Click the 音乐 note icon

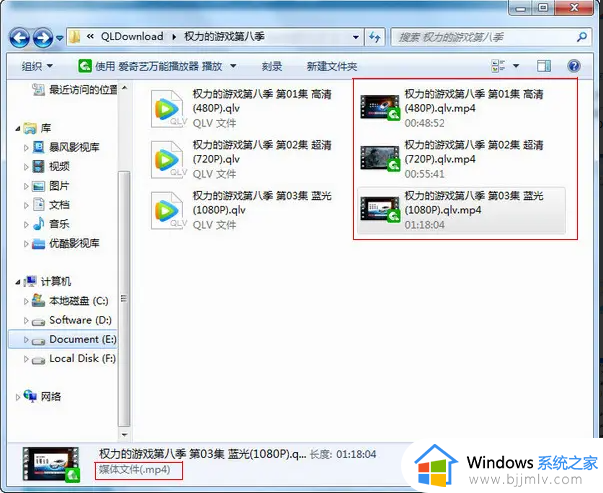click(x=38, y=224)
